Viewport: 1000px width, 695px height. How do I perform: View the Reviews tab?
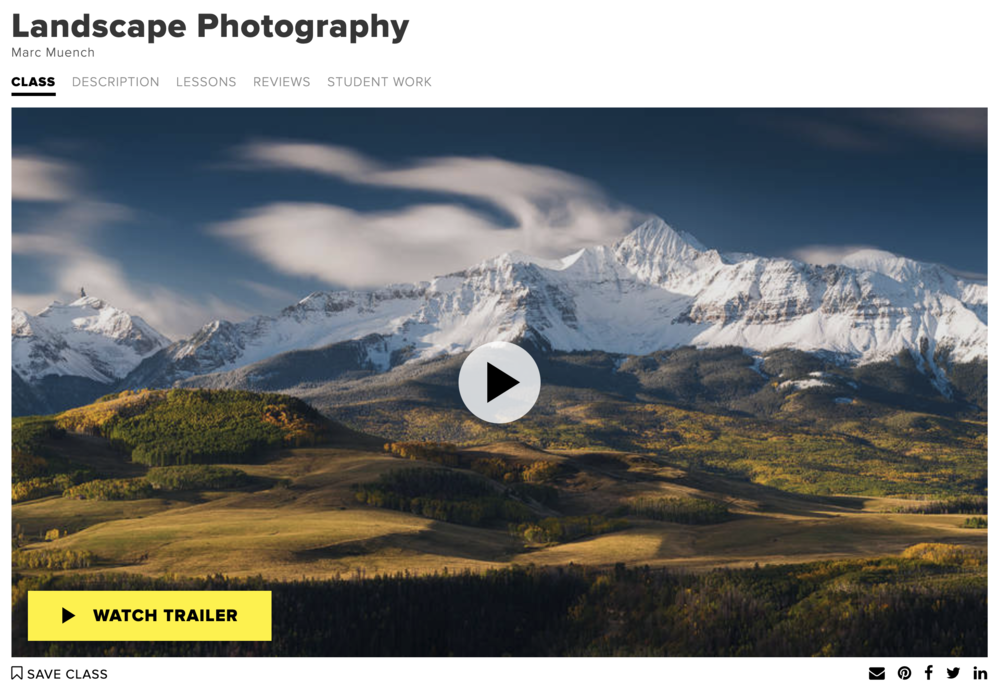pyautogui.click(x=282, y=82)
